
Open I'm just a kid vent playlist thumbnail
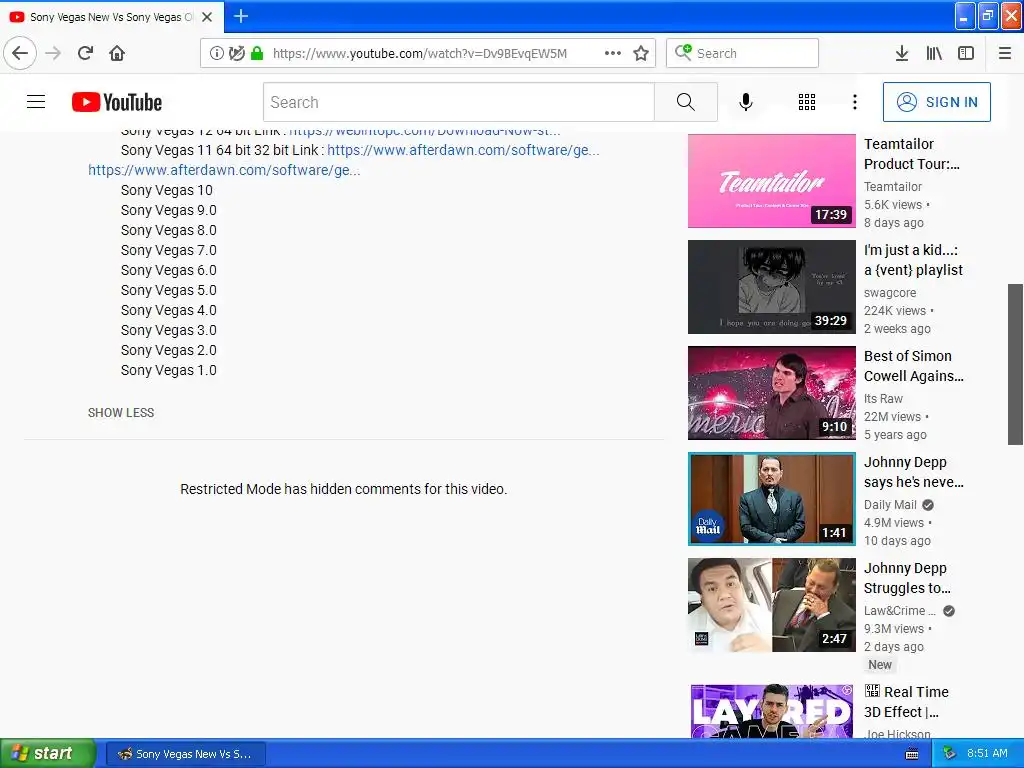tap(771, 287)
